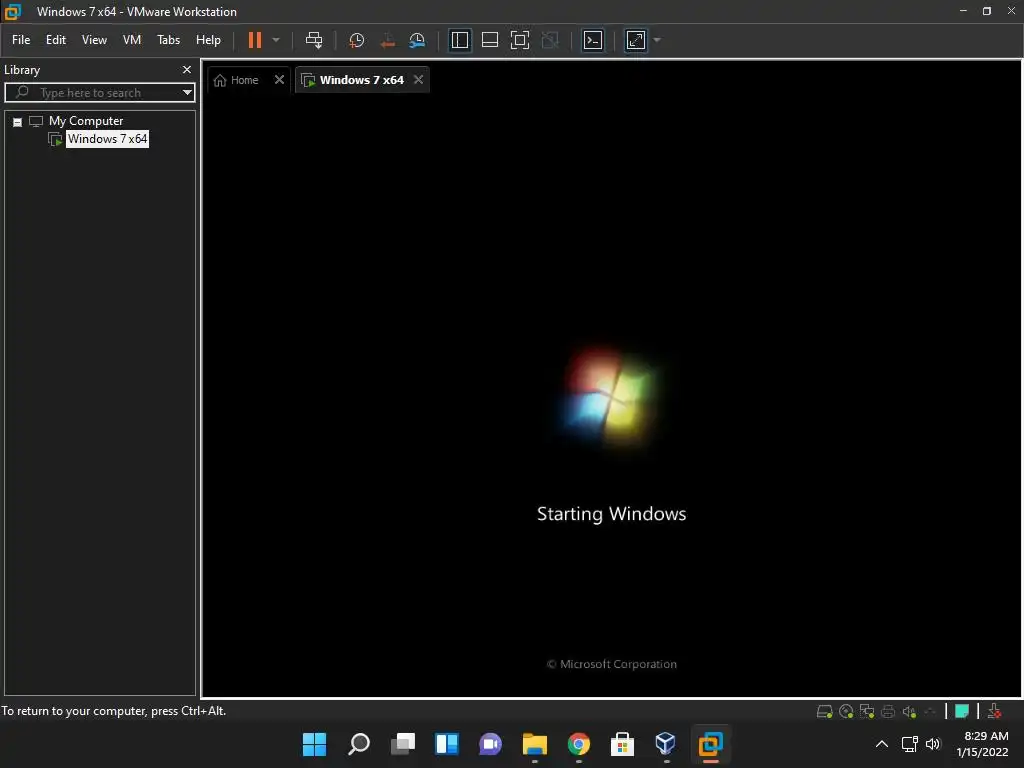The width and height of the screenshot is (1024, 768).
Task: Open the Help menu
Action: tap(208, 40)
